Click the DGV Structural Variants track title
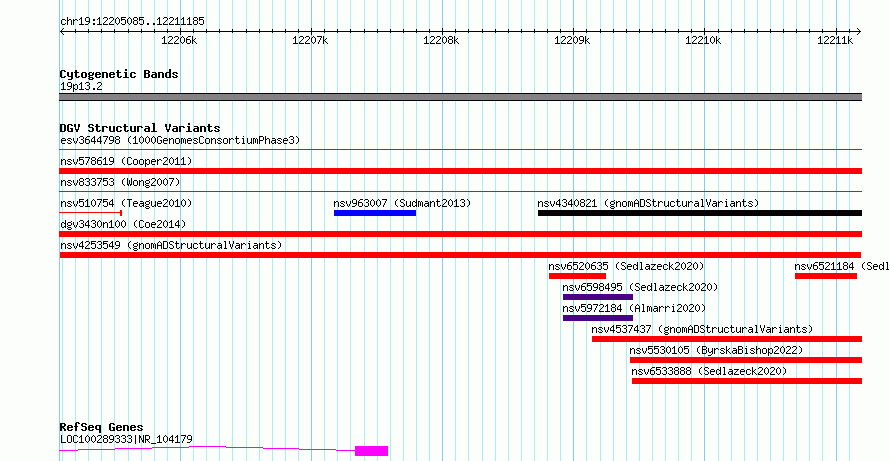890x461 pixels. click(140, 128)
